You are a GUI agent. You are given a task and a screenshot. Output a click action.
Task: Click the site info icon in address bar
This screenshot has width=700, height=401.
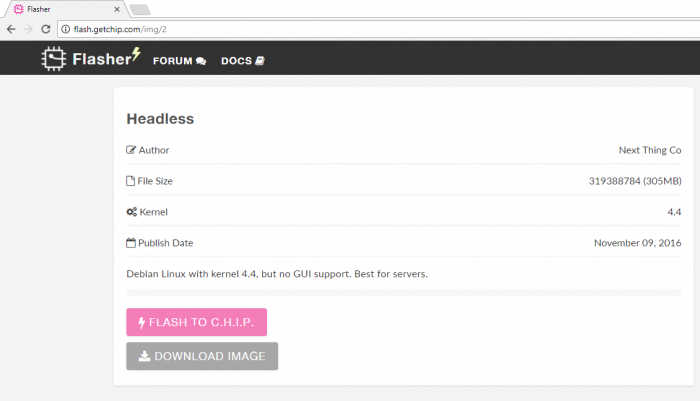(66, 29)
